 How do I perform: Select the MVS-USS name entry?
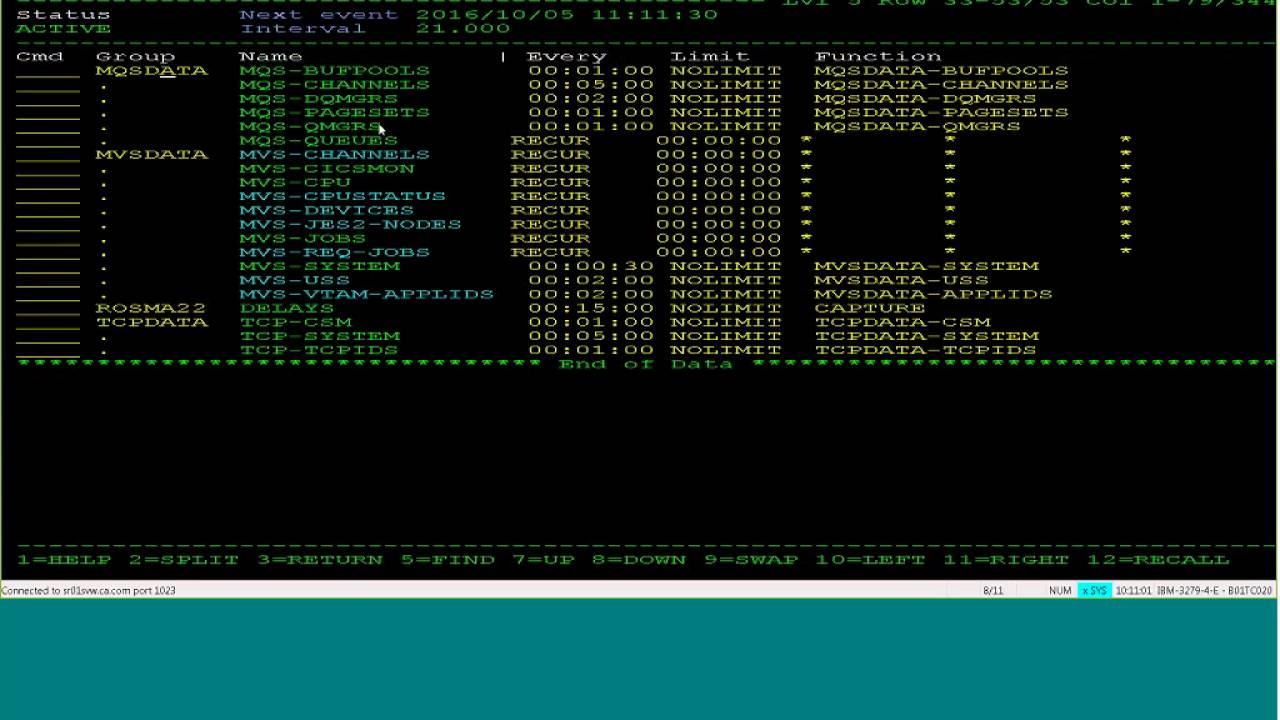pyautogui.click(x=295, y=281)
